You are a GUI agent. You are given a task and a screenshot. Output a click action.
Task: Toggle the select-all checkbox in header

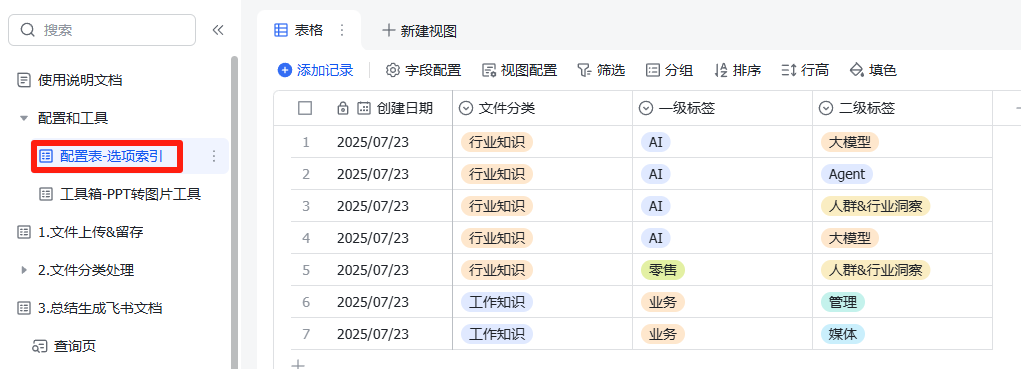point(305,108)
